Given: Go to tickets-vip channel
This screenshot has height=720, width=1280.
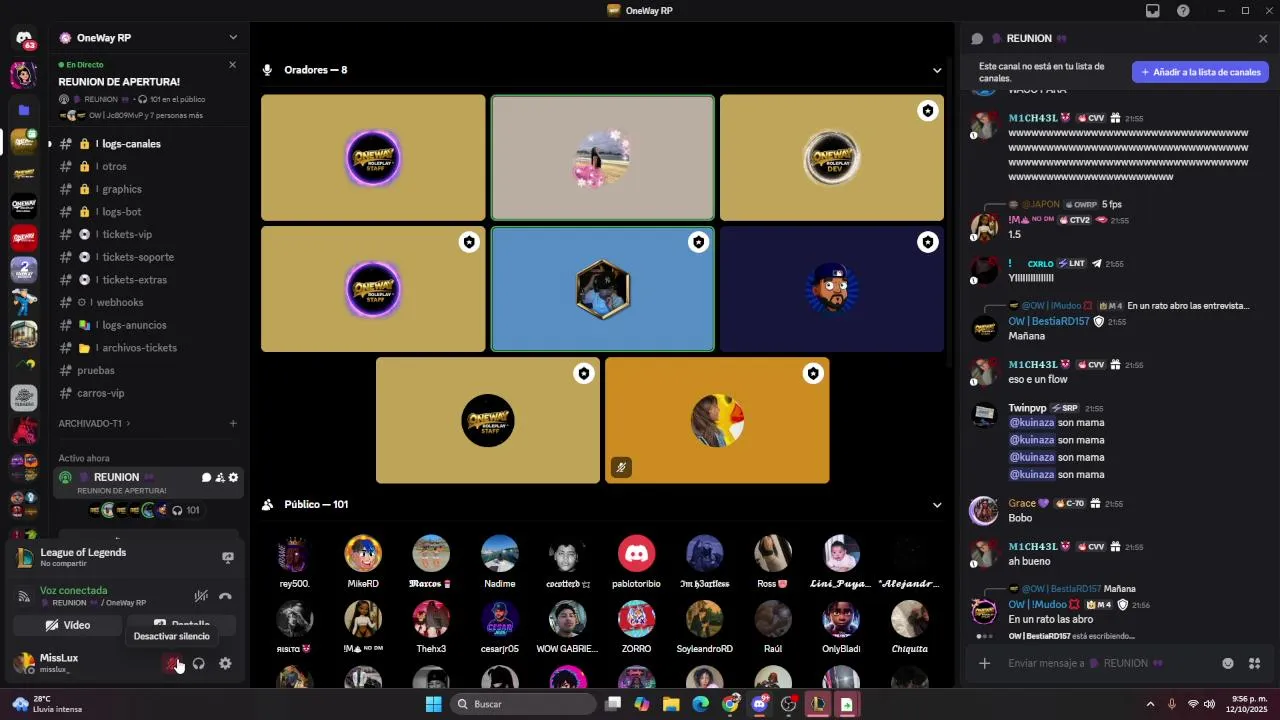Looking at the screenshot, I should click(147, 235).
